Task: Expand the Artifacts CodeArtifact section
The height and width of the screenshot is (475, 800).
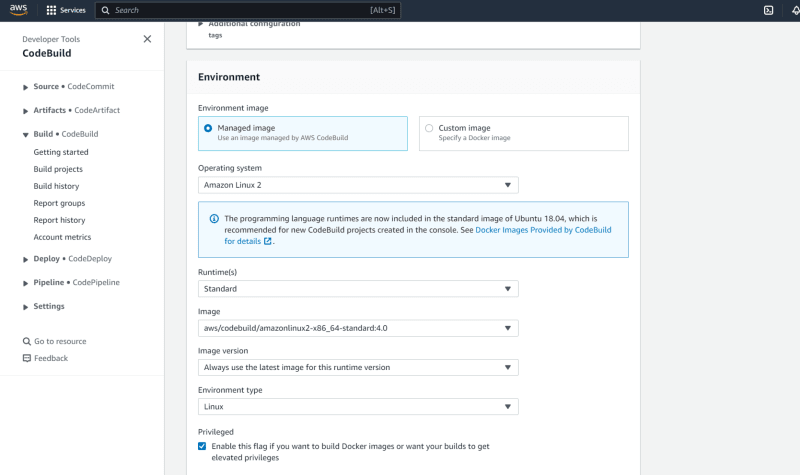Action: 26,111
